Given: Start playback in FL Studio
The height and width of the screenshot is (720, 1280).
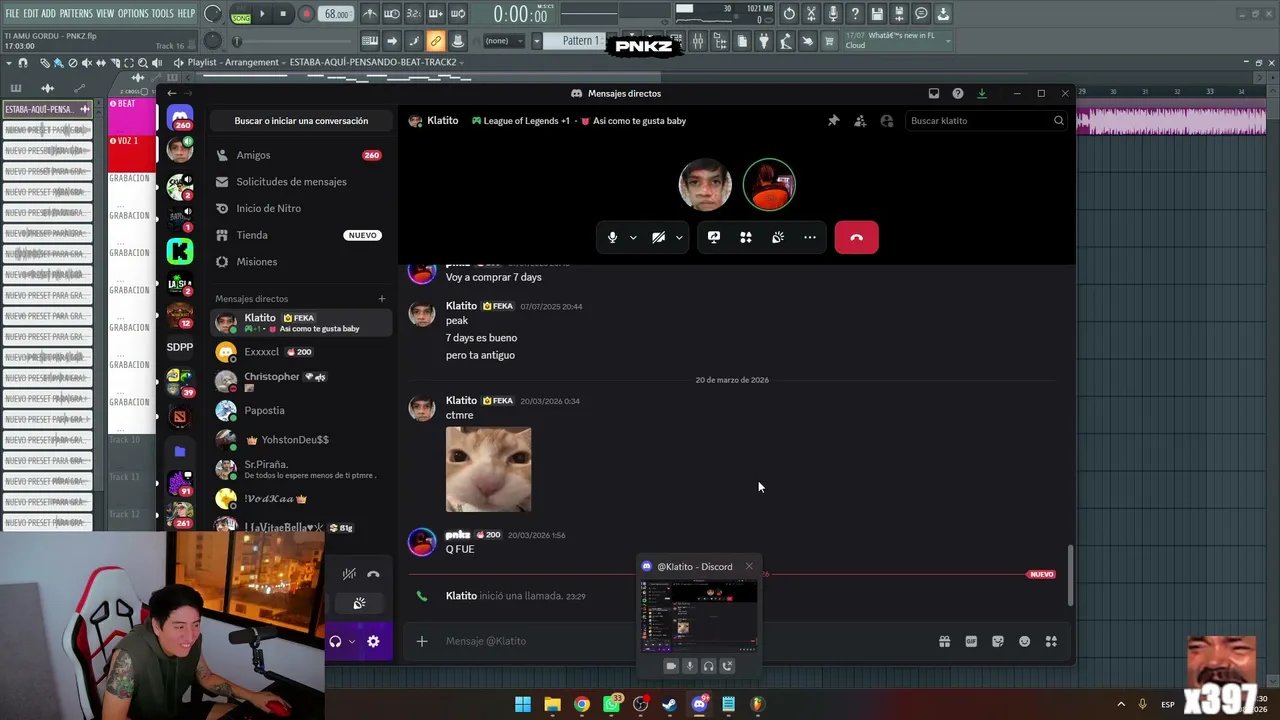Looking at the screenshot, I should coord(262,14).
